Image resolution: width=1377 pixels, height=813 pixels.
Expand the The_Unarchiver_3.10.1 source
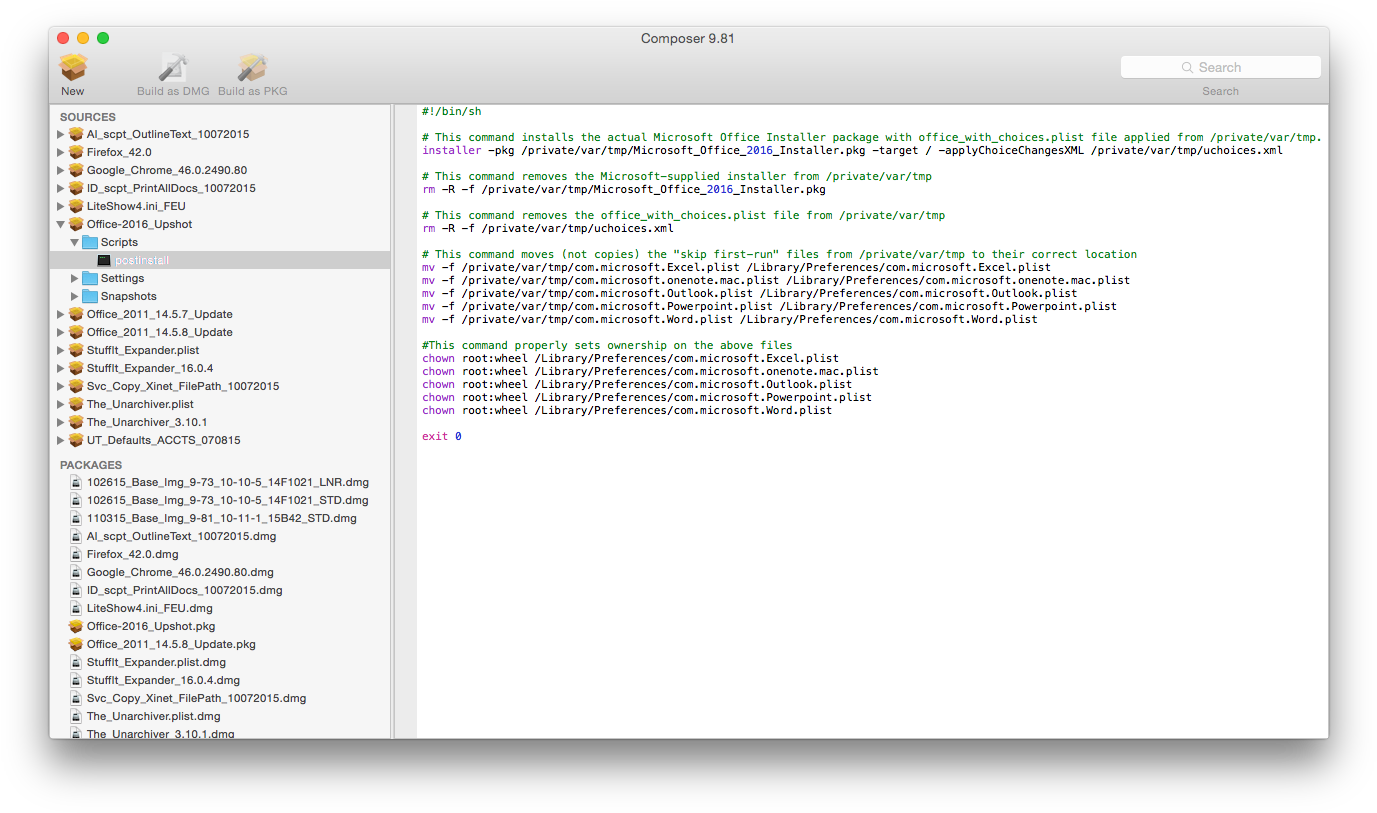tap(60, 421)
